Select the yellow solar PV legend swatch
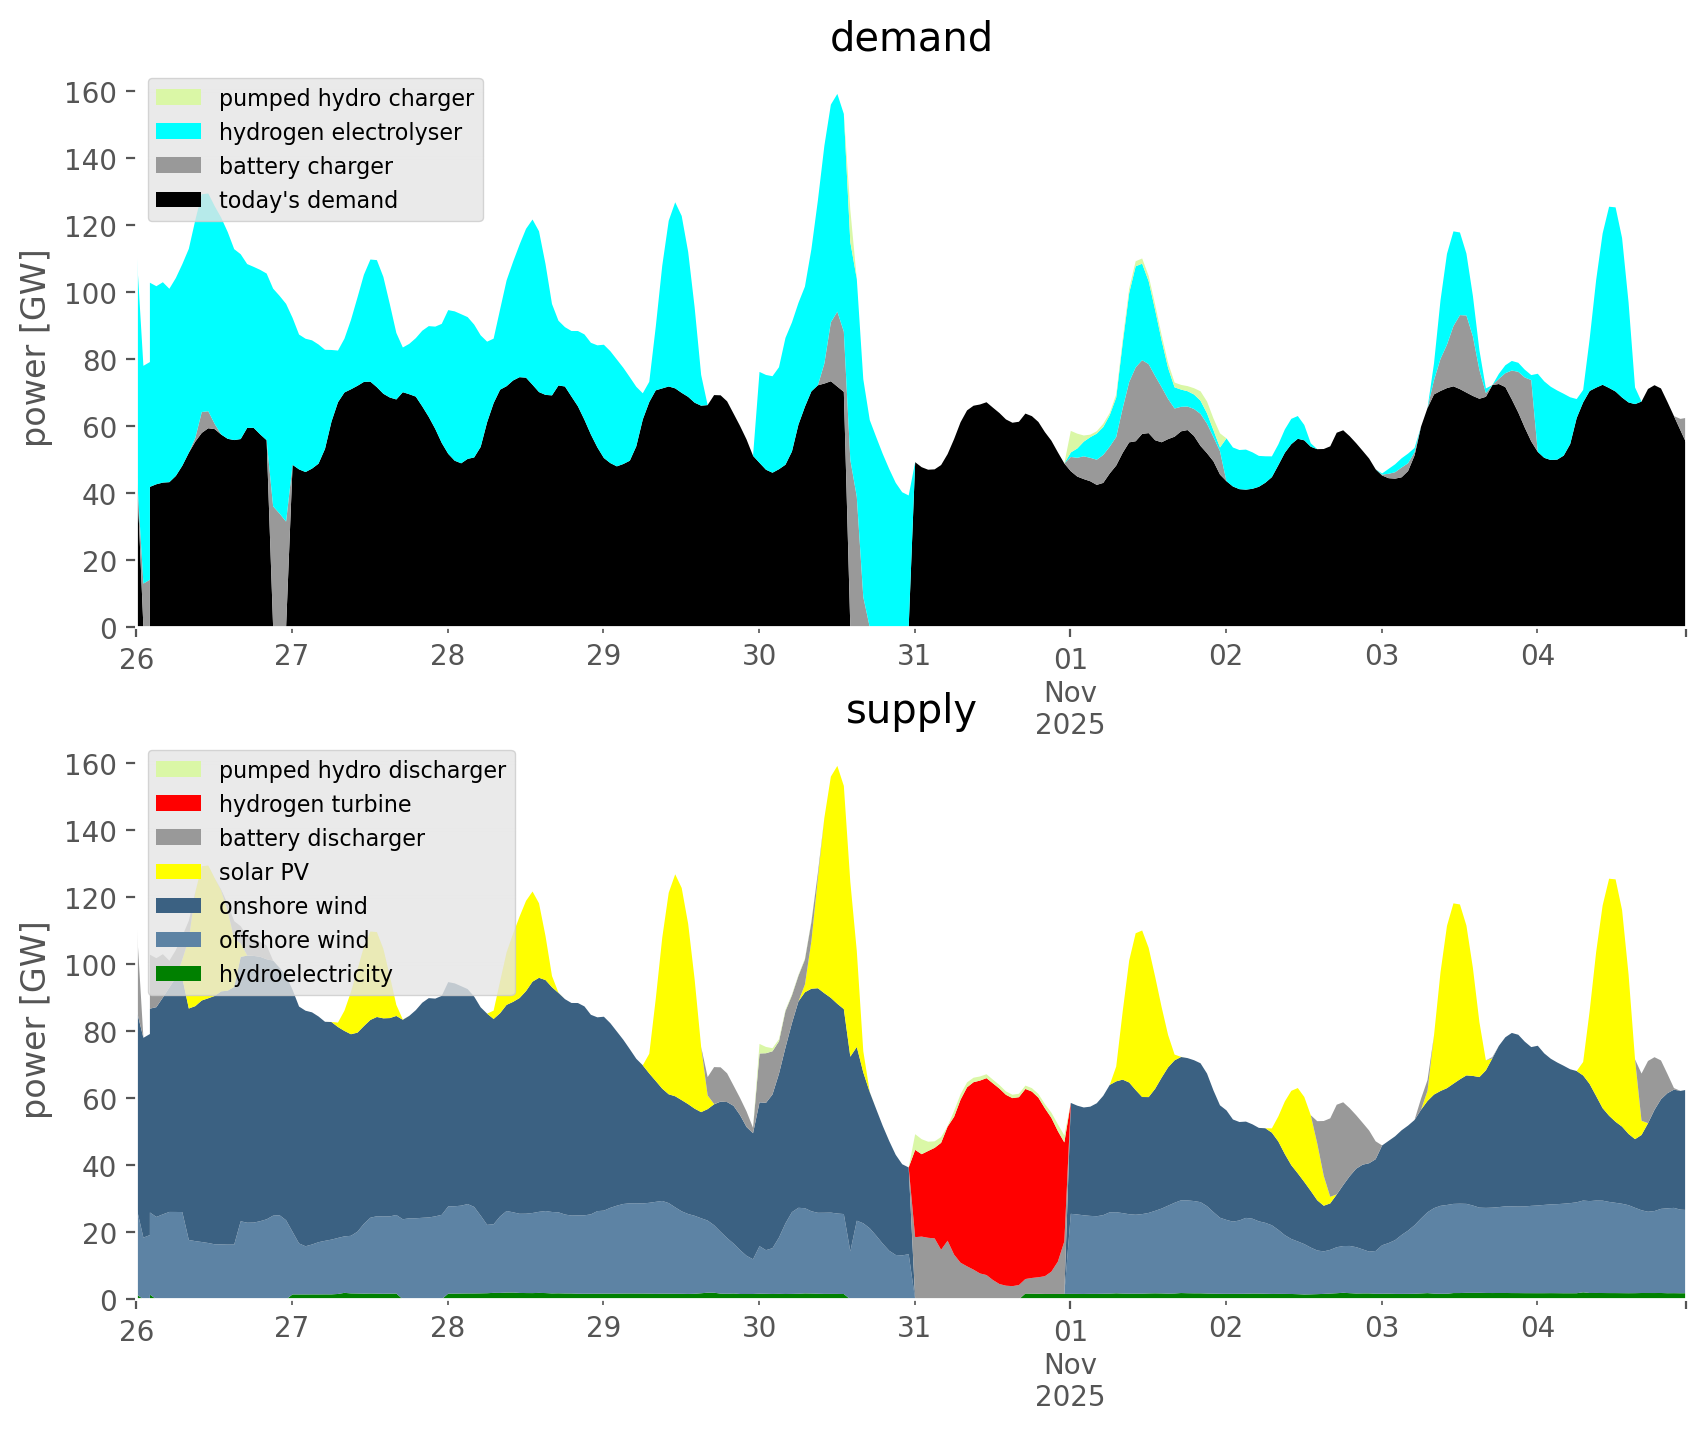The height and width of the screenshot is (1431, 1706). [179, 872]
